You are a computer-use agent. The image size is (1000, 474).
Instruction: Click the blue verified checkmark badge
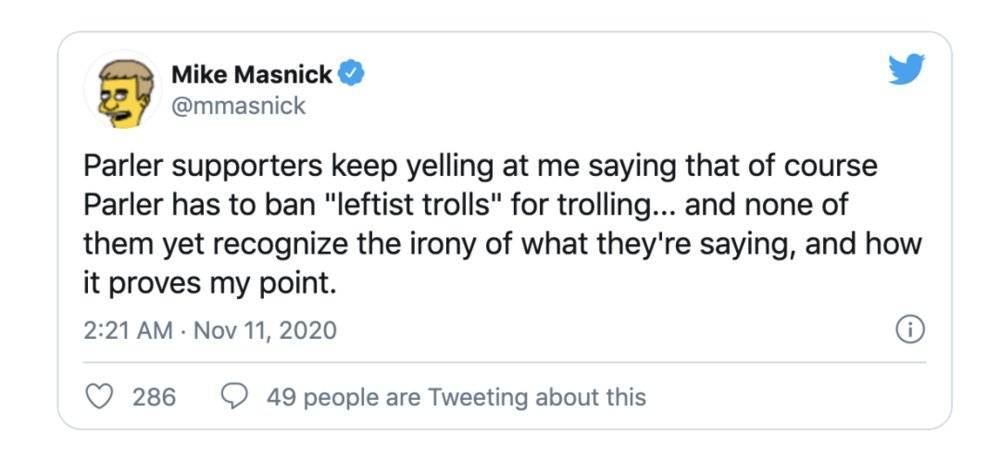351,75
